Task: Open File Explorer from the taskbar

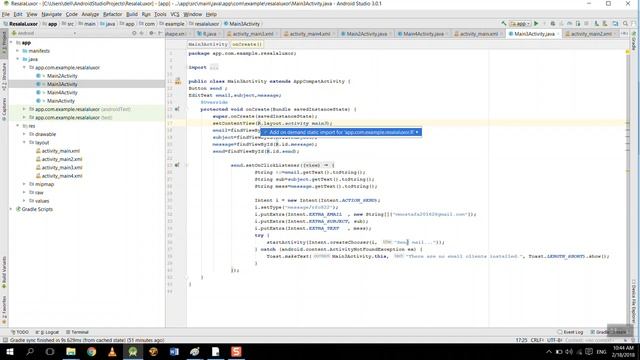Action: pos(71,351)
